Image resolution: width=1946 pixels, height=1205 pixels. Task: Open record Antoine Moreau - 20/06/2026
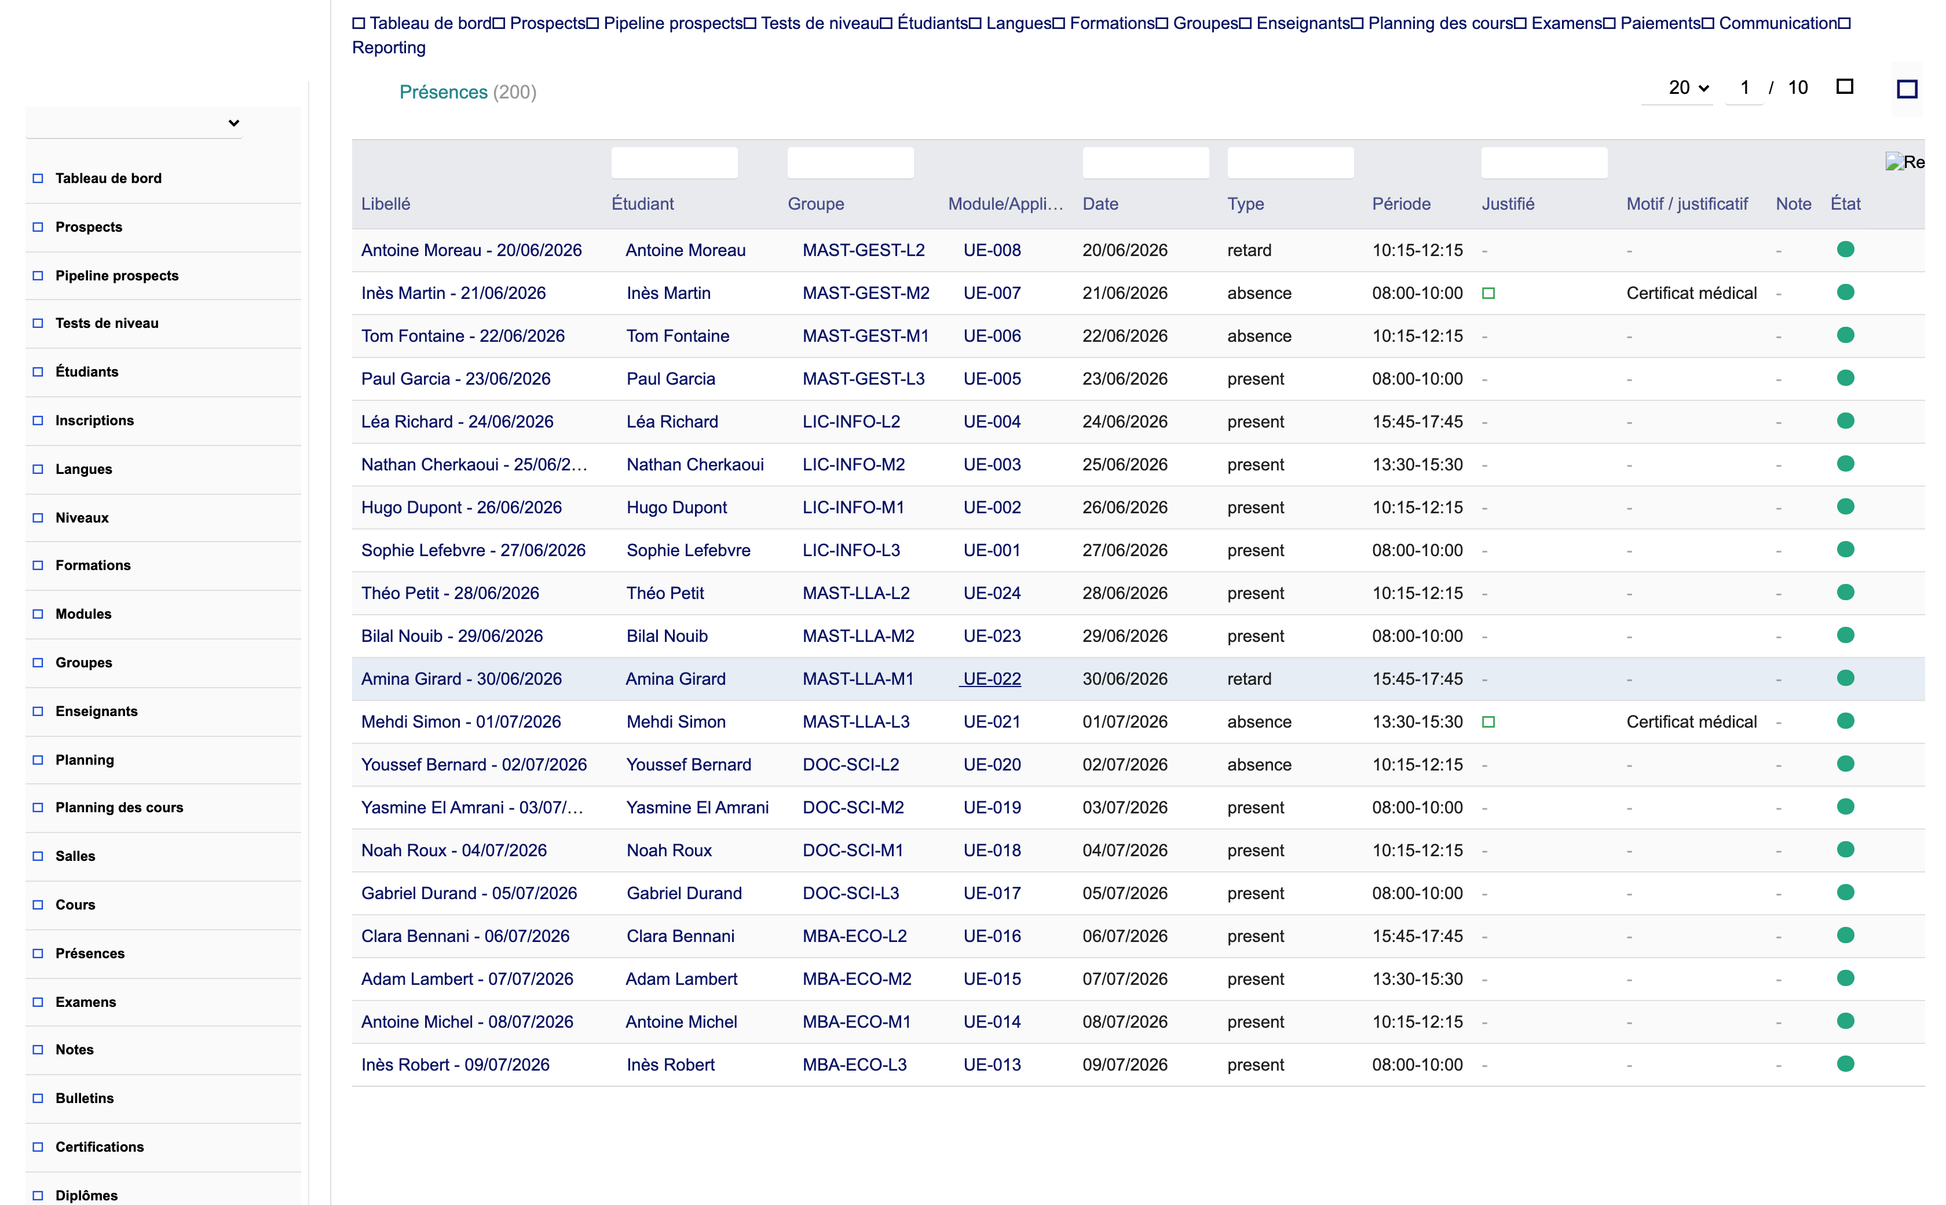tap(471, 250)
